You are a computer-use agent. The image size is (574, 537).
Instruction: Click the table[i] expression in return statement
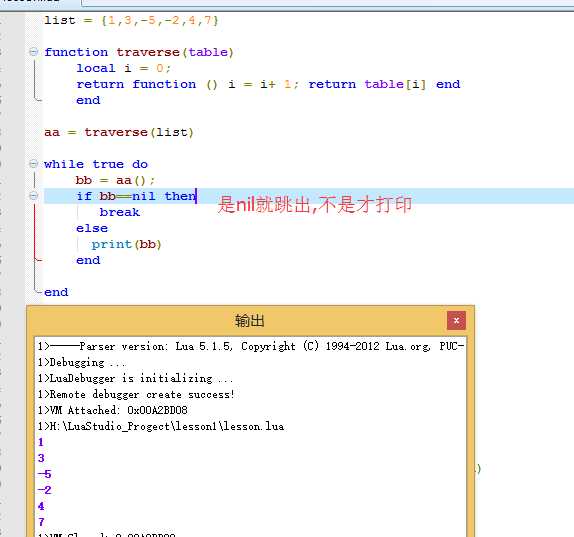(395, 84)
